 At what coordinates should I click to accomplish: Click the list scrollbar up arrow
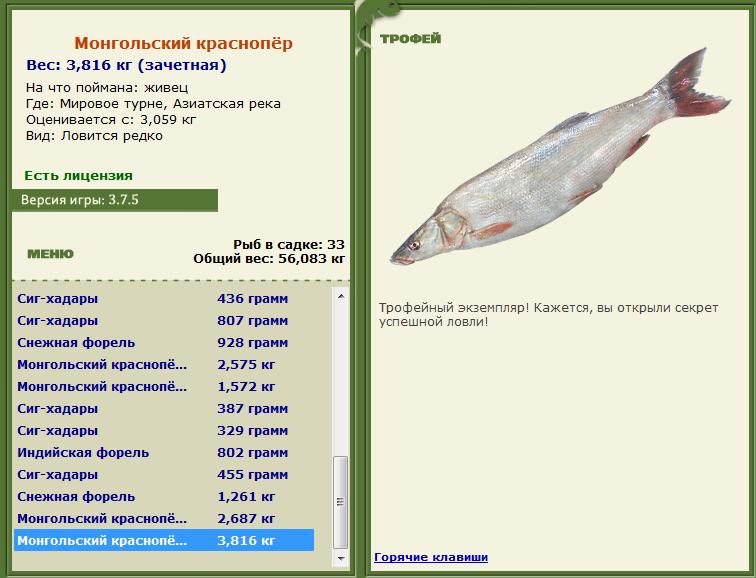(x=341, y=296)
